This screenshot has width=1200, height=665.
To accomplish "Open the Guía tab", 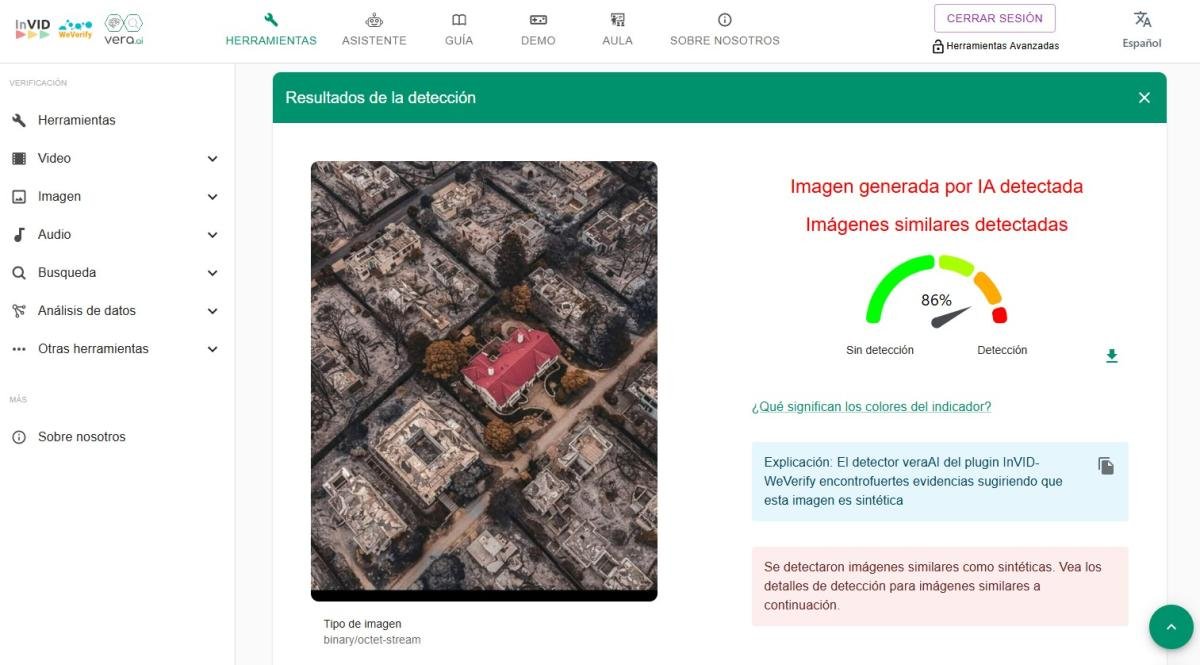I will click(459, 30).
